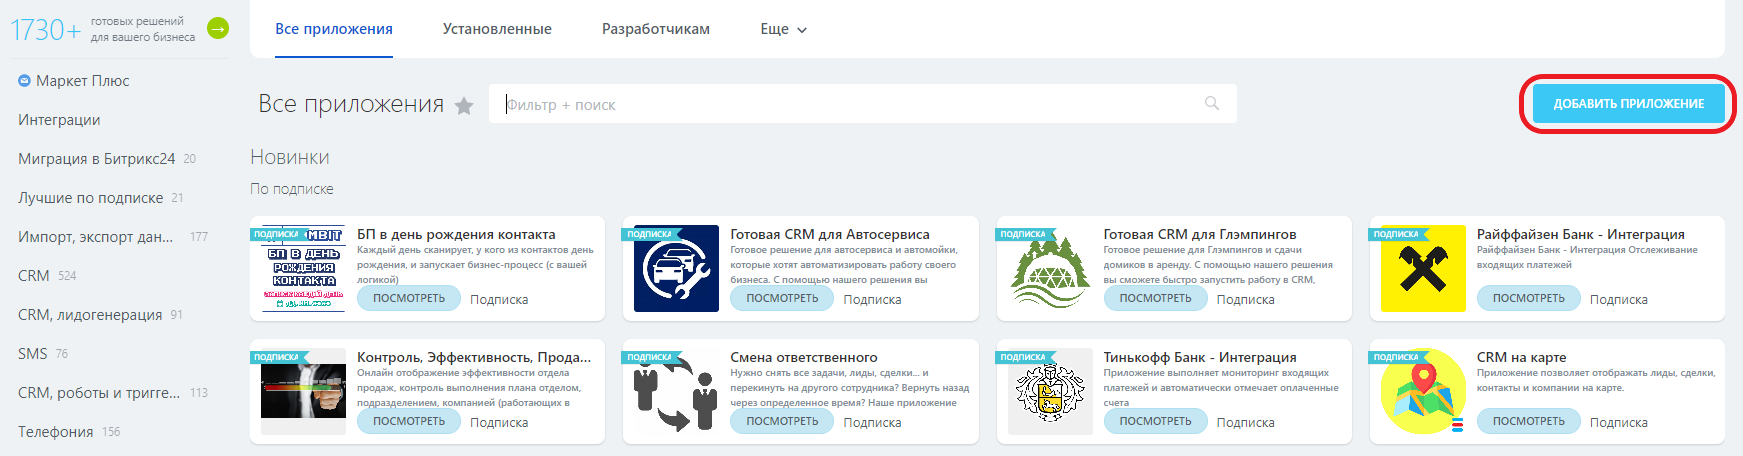The width and height of the screenshot is (1743, 456).
Task: Open title Контроль, Эффективность, Прода...
Action: 474,357
